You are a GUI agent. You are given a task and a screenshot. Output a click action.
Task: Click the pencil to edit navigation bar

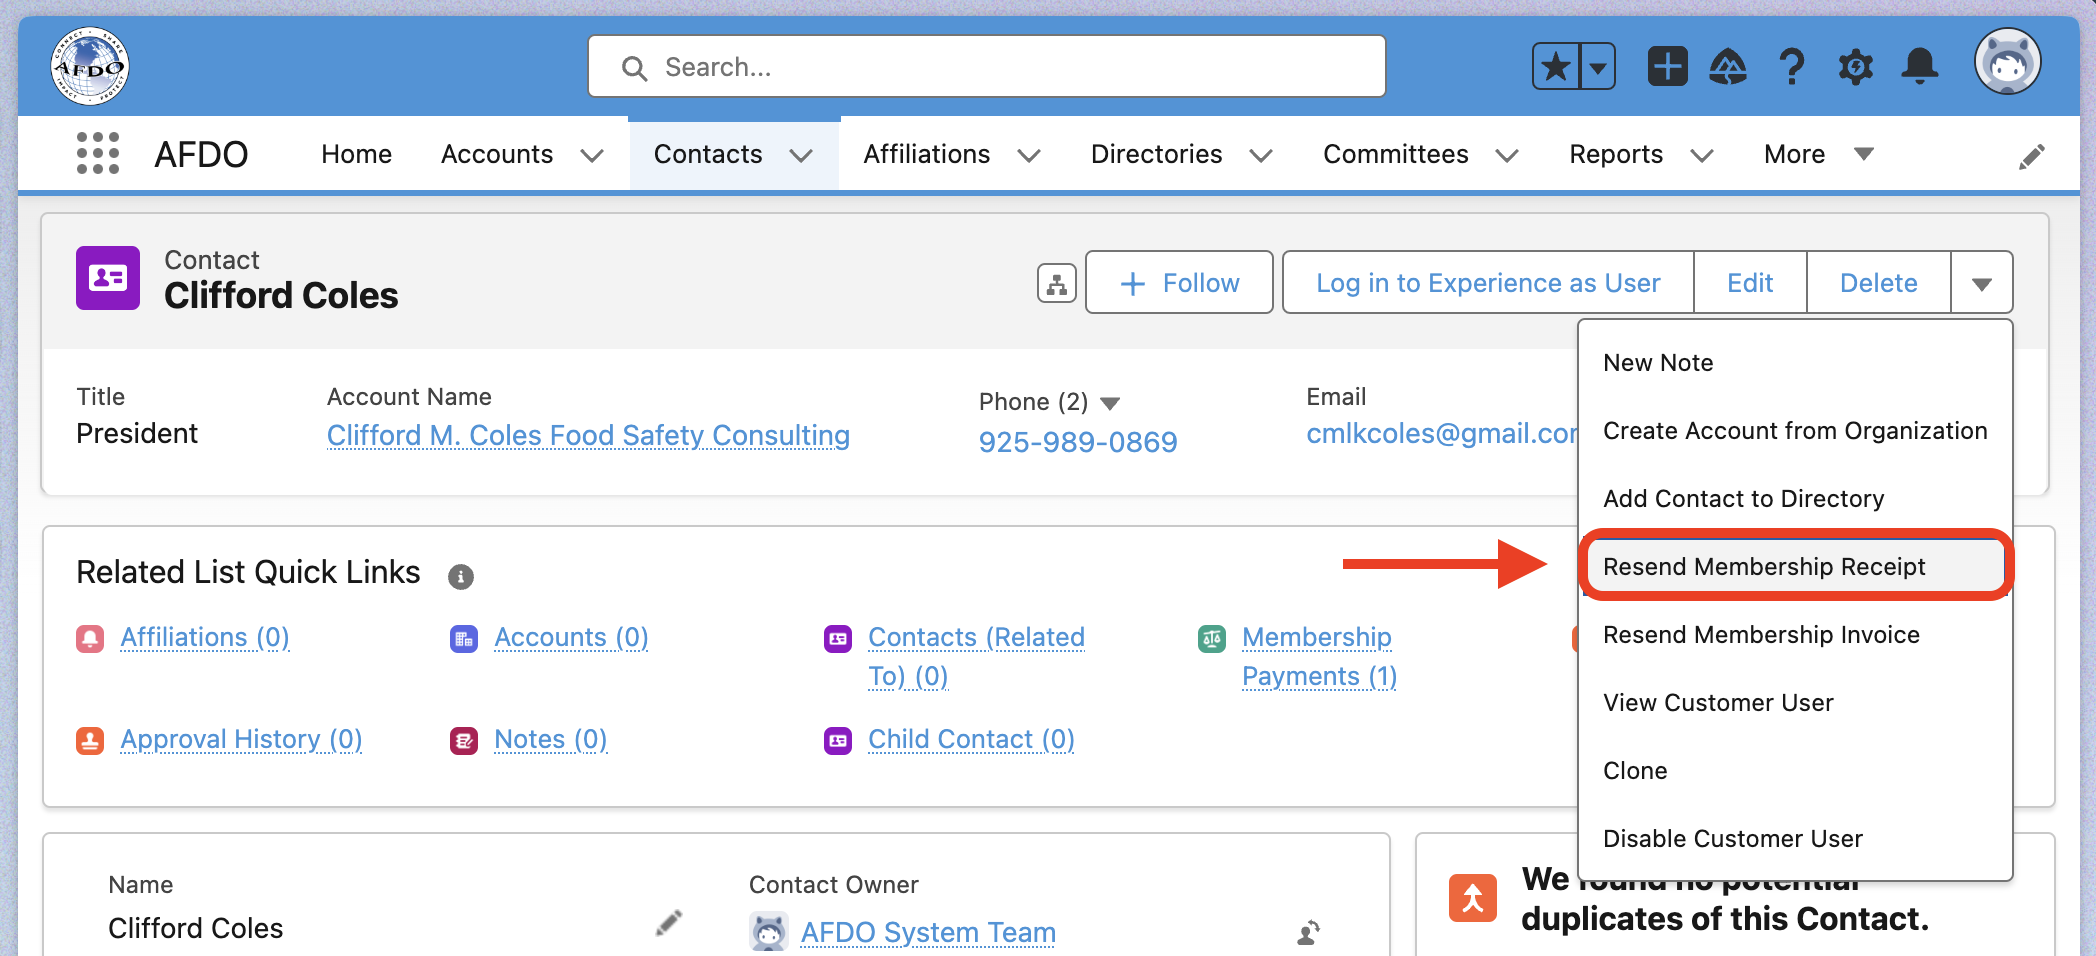(2031, 156)
